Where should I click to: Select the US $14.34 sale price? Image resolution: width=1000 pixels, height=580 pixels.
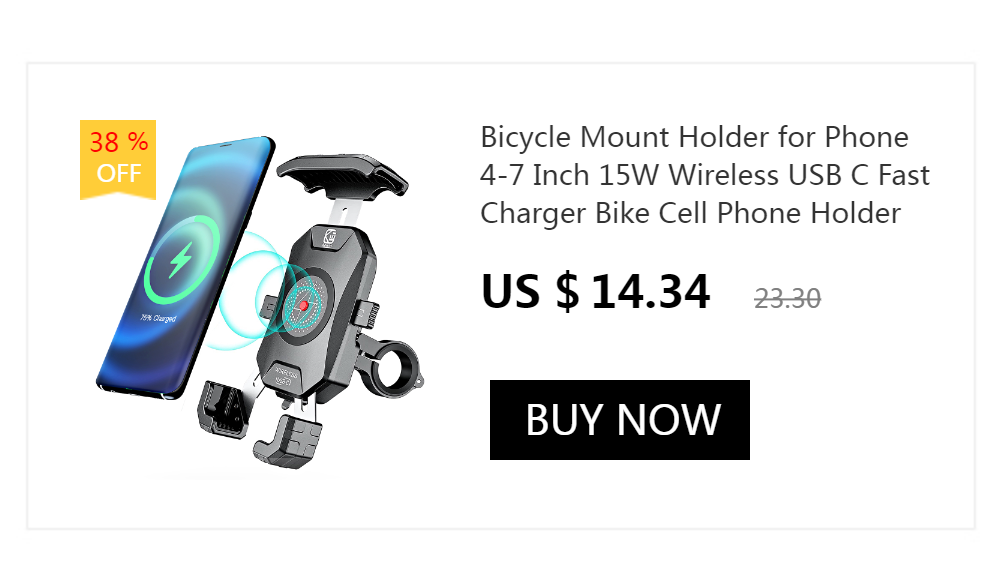tap(596, 292)
